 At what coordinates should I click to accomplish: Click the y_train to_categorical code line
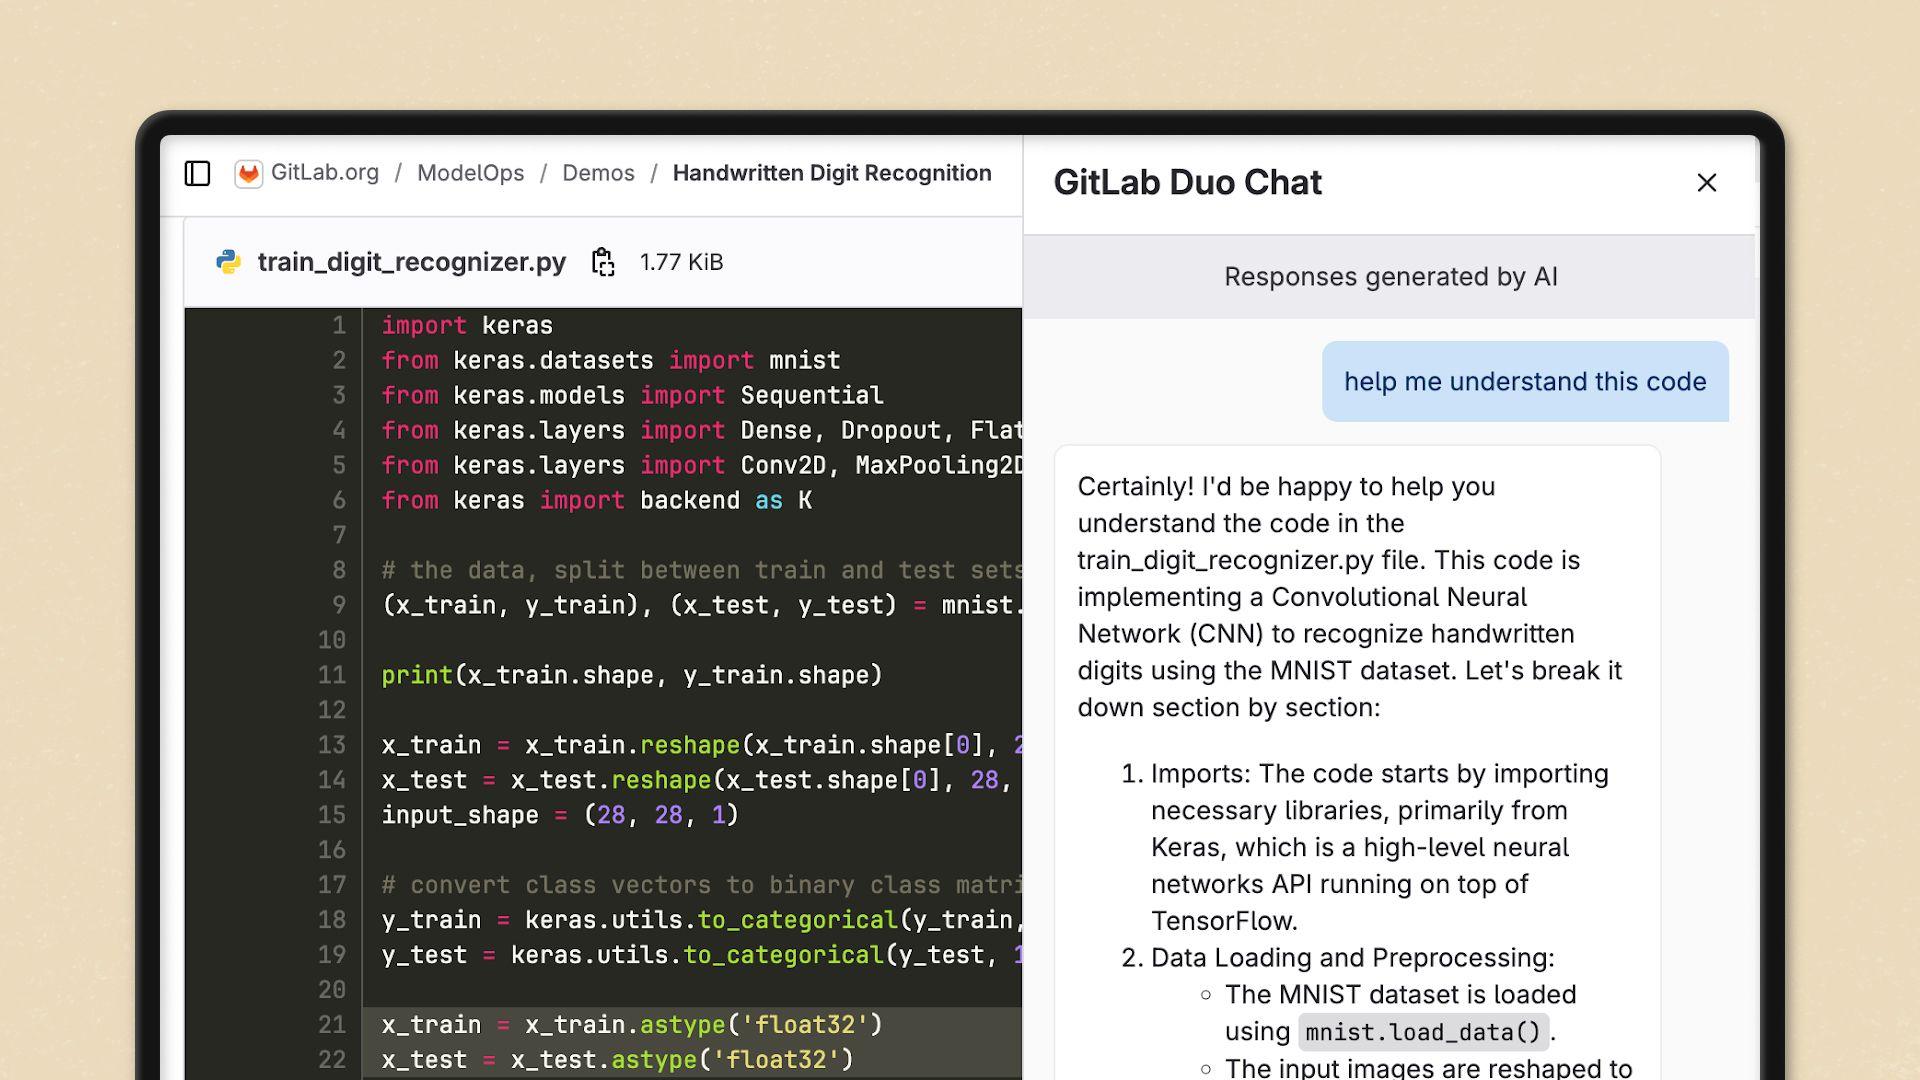tap(701, 921)
